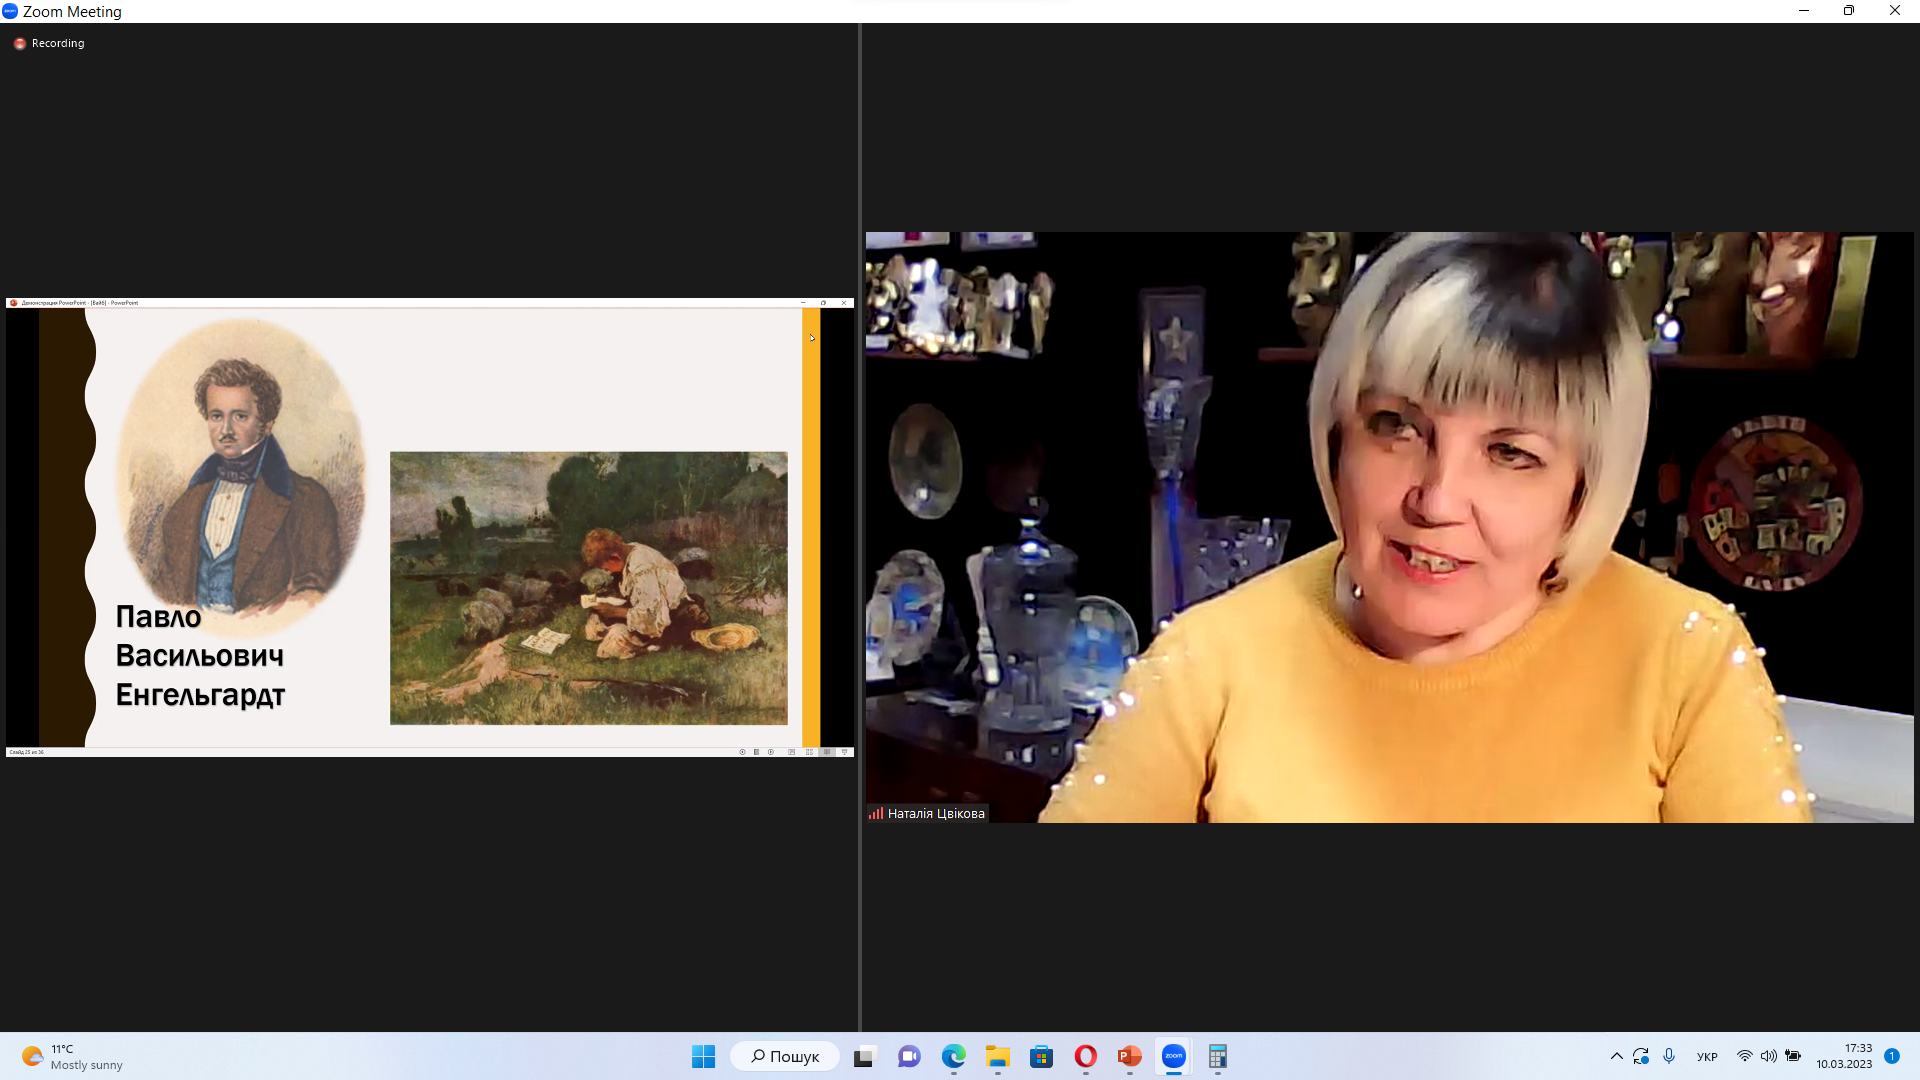Open weather widget showing 11°C Mostly sunny

pos(72,1057)
